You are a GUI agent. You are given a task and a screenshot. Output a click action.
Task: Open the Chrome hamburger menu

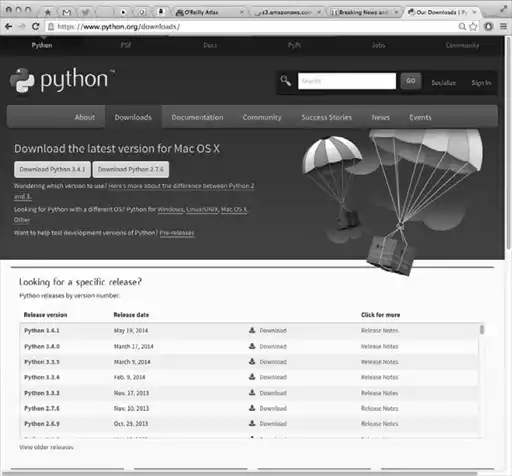(x=503, y=26)
